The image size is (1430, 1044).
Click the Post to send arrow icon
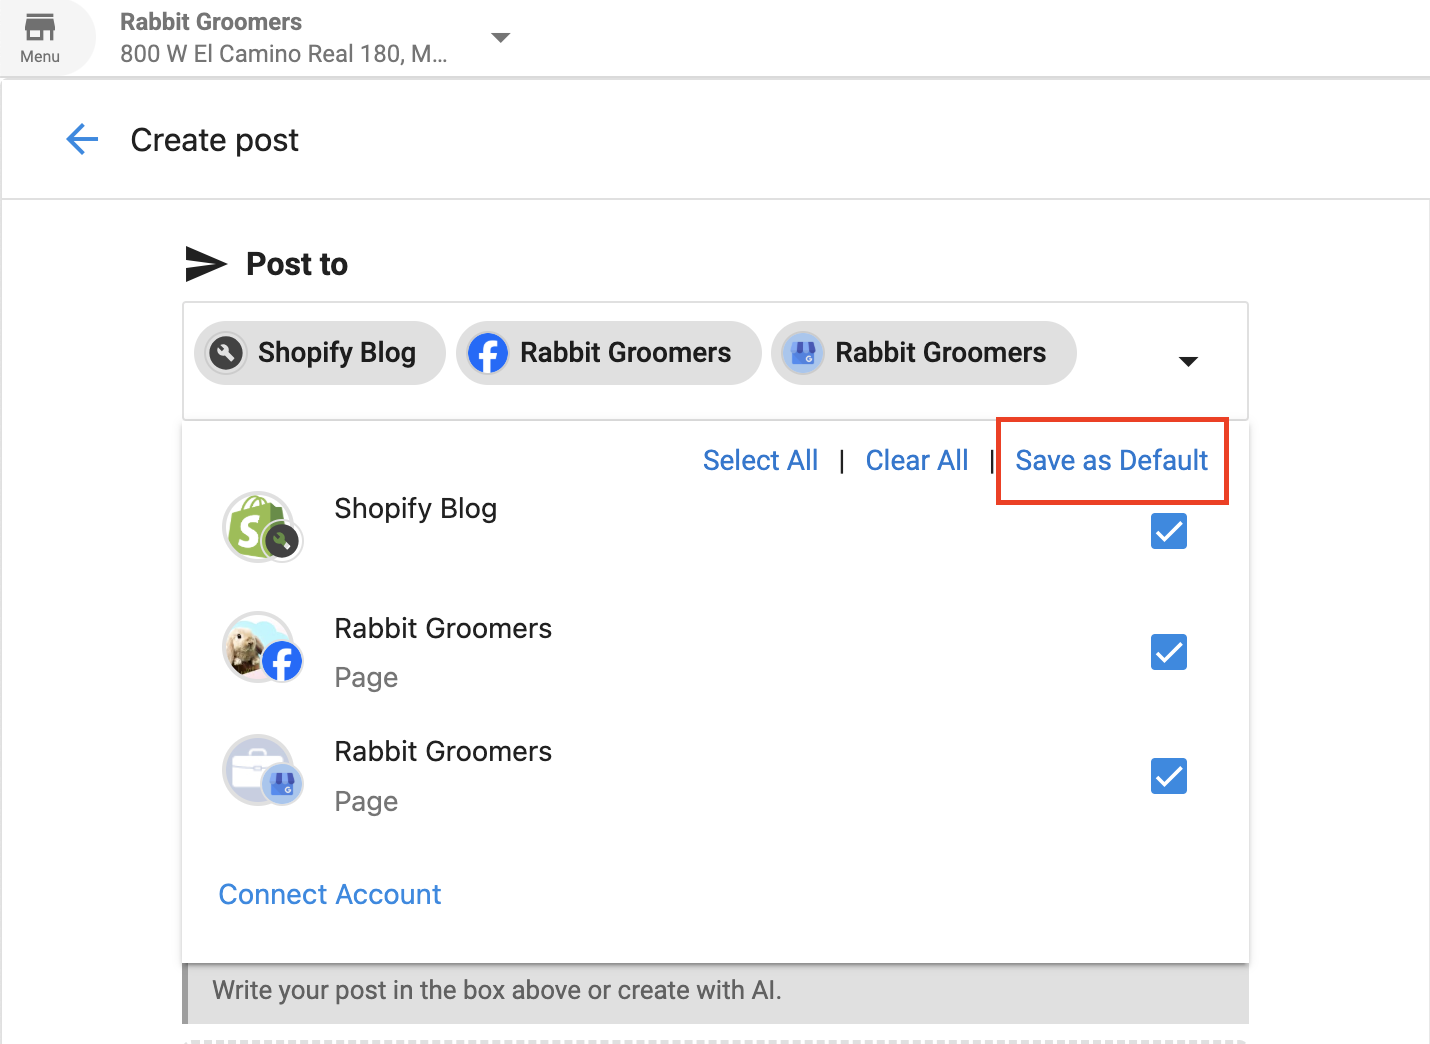click(x=205, y=263)
